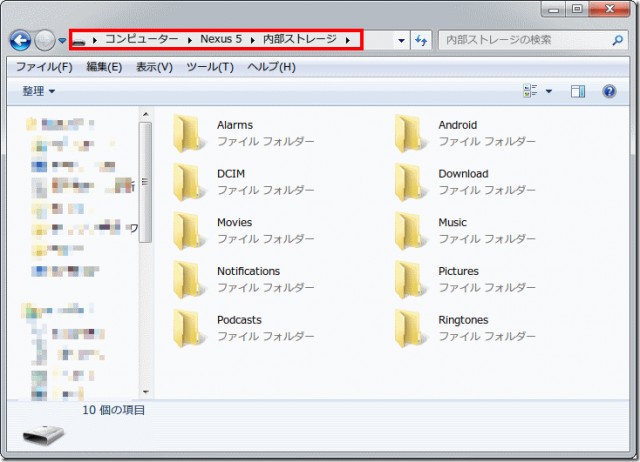Go back with the Back arrow button
The height and width of the screenshot is (462, 640).
(x=20, y=40)
